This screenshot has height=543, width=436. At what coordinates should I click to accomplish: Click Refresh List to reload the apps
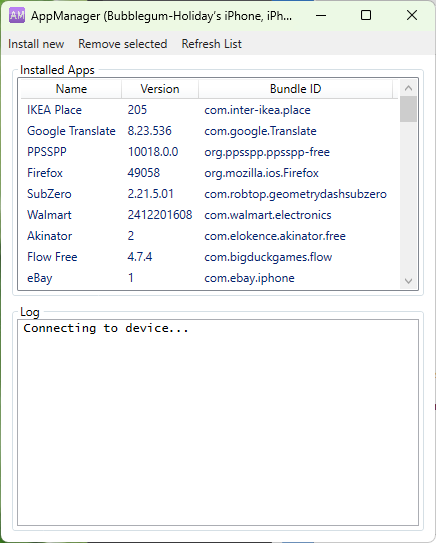tap(211, 44)
